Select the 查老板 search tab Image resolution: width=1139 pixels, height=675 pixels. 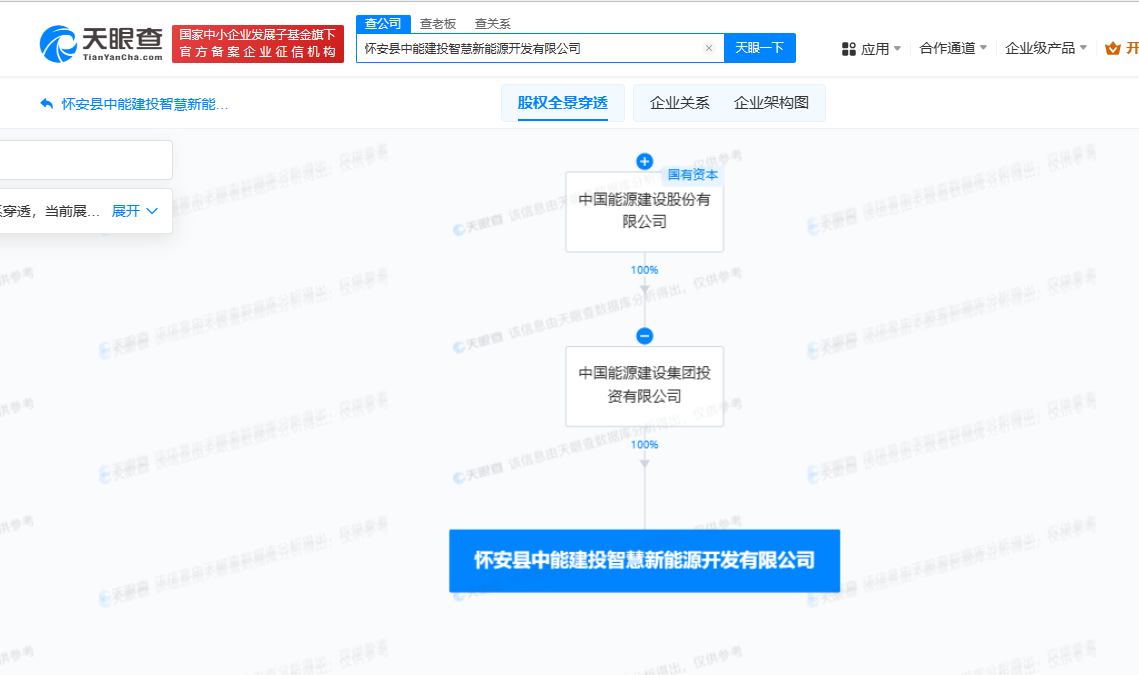438,24
